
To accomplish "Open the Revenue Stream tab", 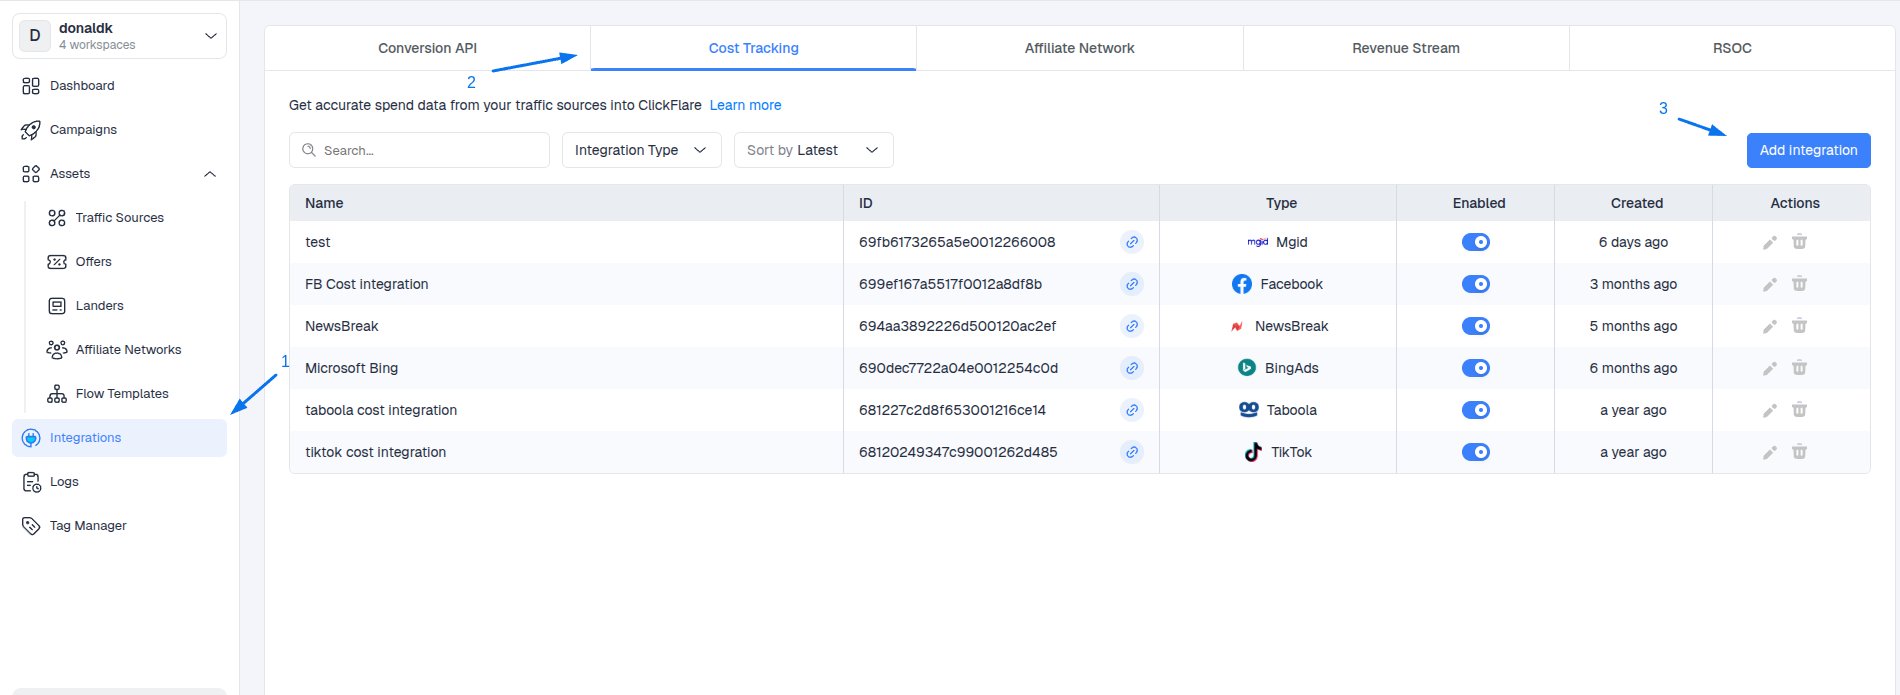I will pos(1405,48).
